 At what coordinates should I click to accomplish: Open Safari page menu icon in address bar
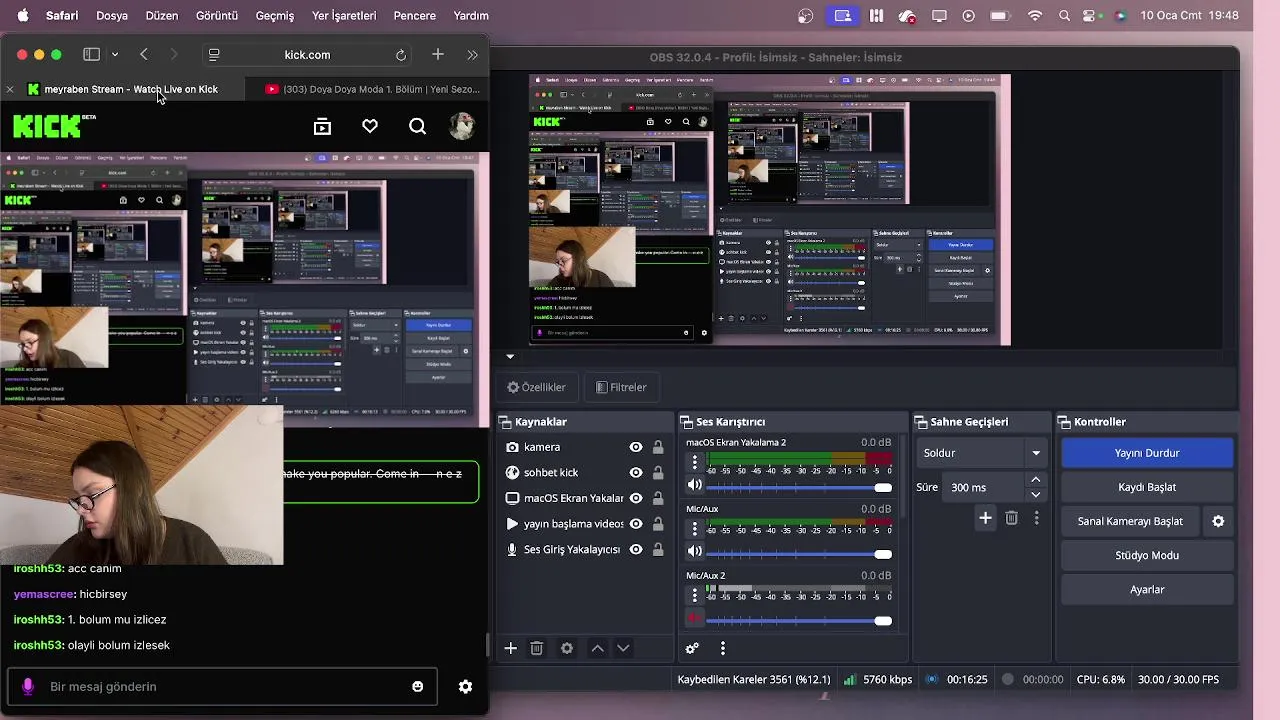pos(214,55)
